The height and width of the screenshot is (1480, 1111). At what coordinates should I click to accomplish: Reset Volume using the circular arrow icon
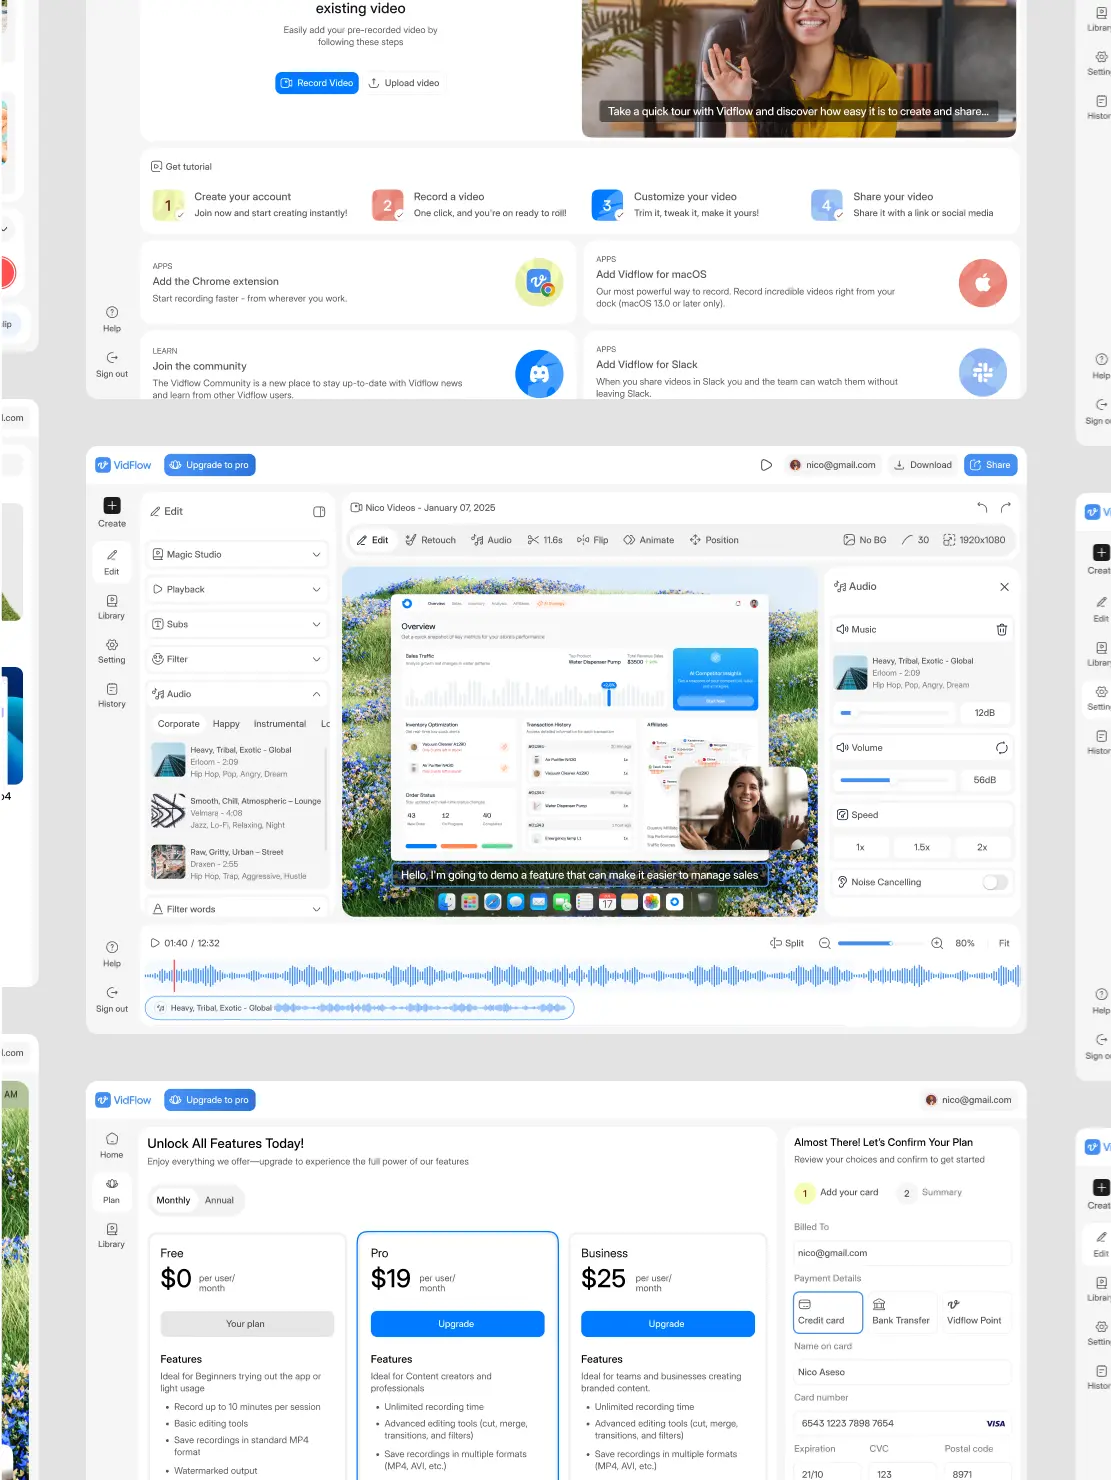1001,748
